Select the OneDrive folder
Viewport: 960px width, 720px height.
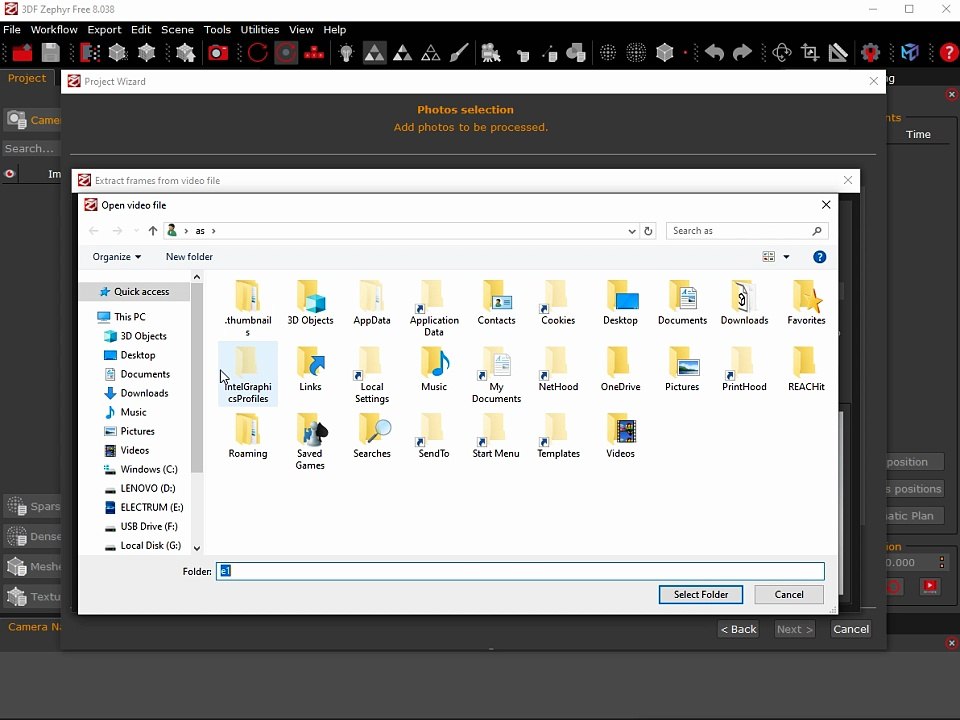click(x=620, y=370)
